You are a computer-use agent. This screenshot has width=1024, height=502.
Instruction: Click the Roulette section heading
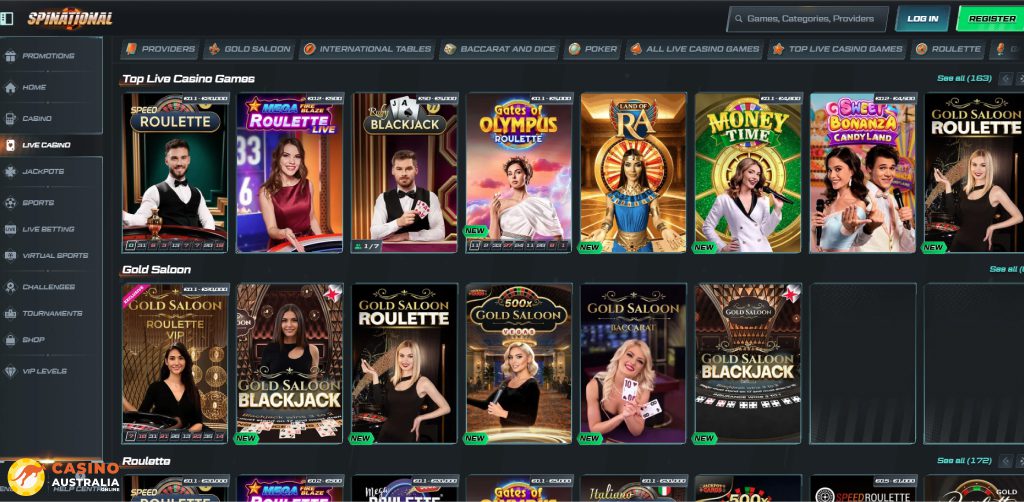pyautogui.click(x=146, y=461)
